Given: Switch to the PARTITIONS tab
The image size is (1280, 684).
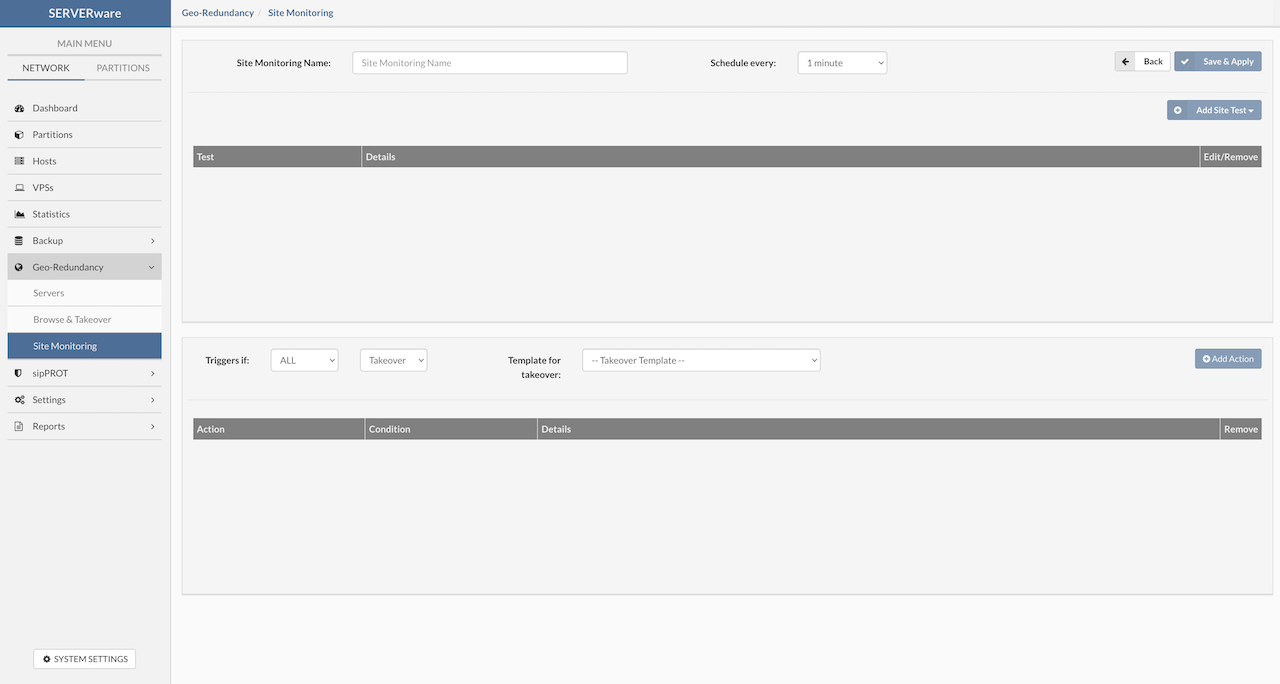Looking at the screenshot, I should tap(123, 68).
